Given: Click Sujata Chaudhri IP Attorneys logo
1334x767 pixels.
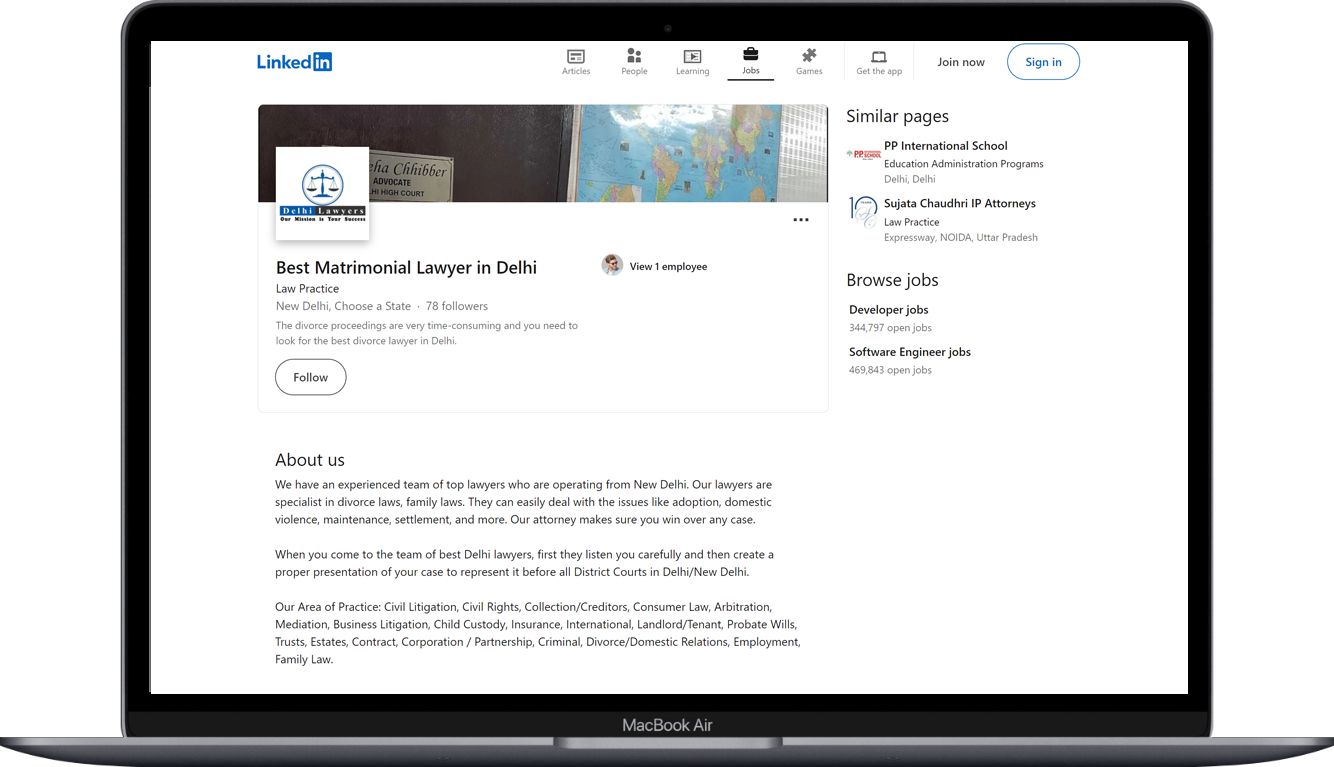Looking at the screenshot, I should [862, 211].
